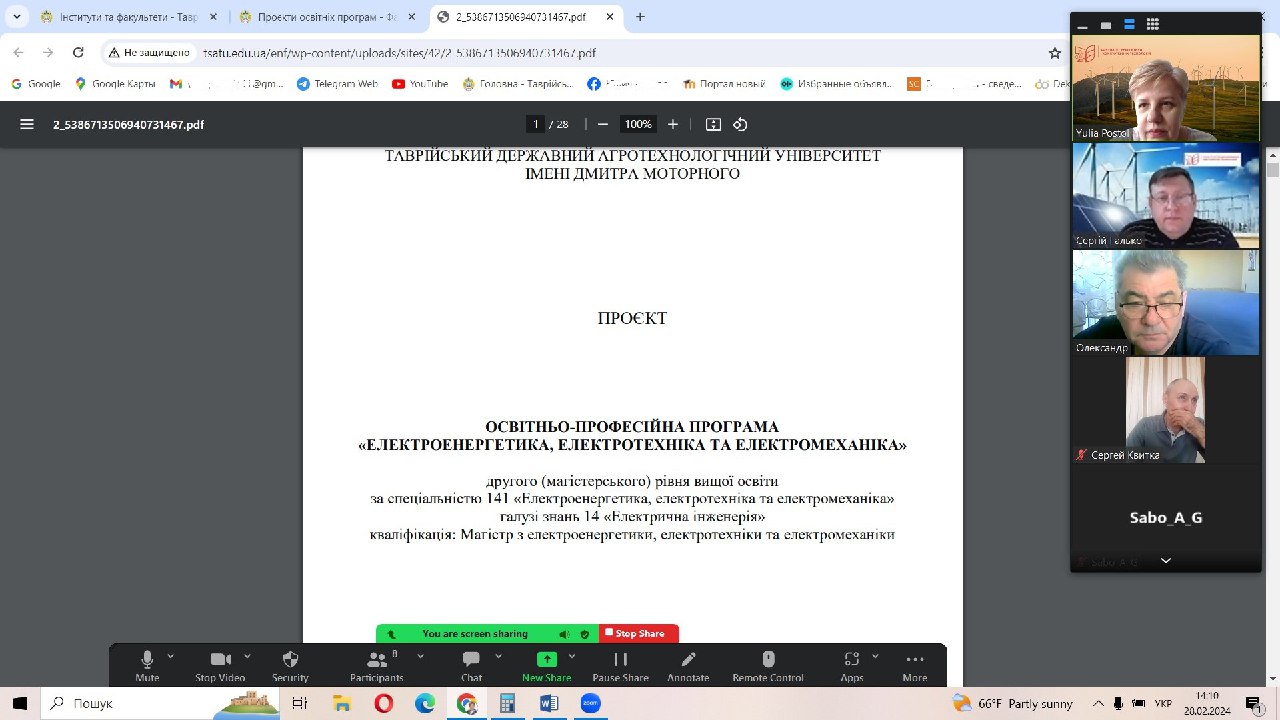
Task: Mute the microphone in Zoom toolbar
Action: coord(147,665)
